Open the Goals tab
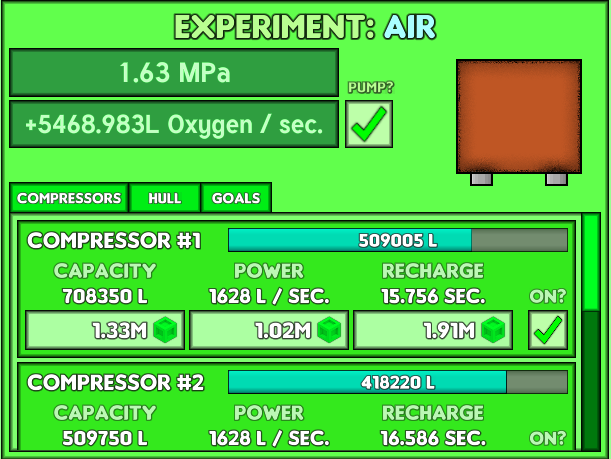This screenshot has height=459, width=611. coord(236,198)
